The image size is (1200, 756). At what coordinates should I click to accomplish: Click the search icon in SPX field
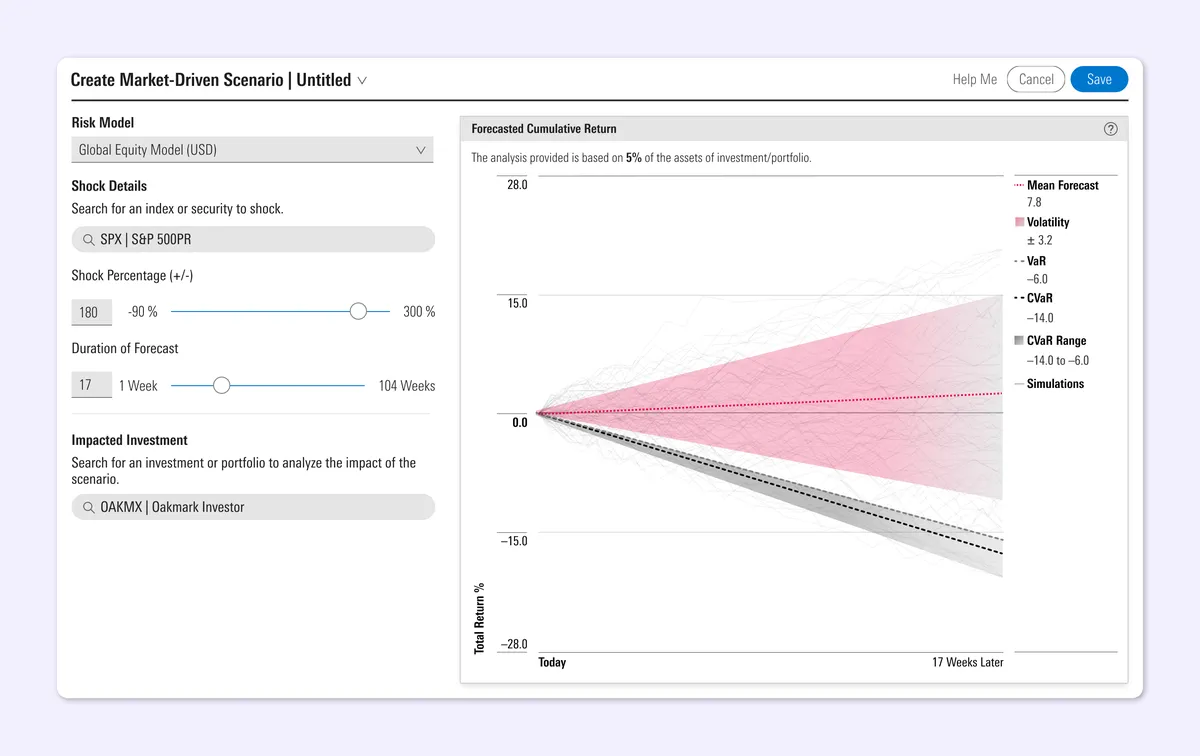[88, 240]
